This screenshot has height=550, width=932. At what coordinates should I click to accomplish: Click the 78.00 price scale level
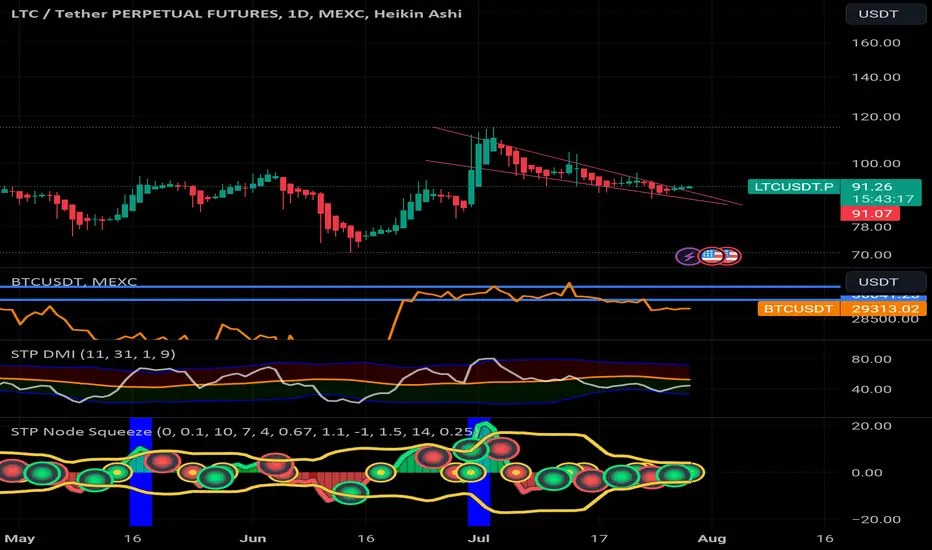[871, 227]
